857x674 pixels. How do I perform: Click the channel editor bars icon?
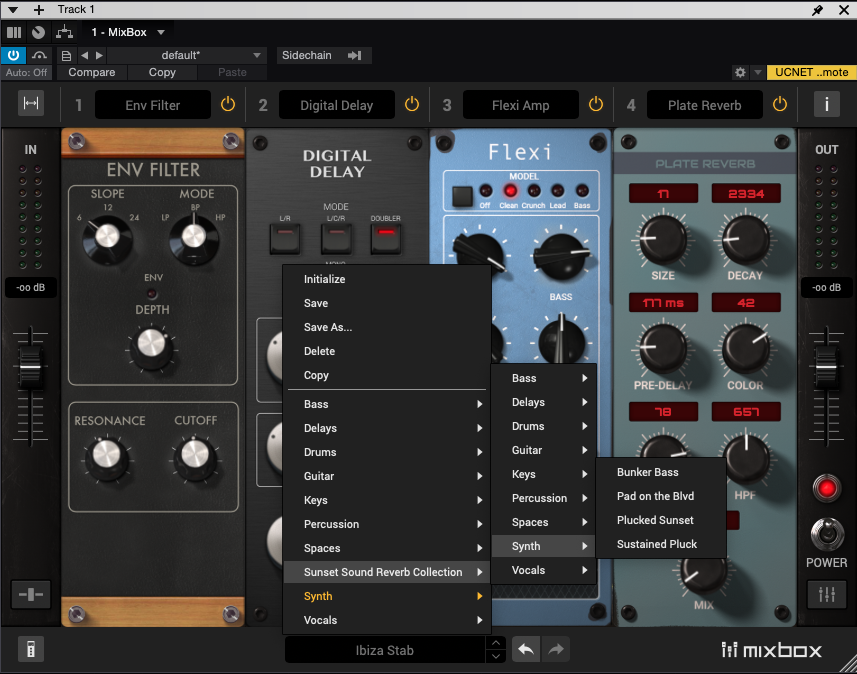click(14, 32)
